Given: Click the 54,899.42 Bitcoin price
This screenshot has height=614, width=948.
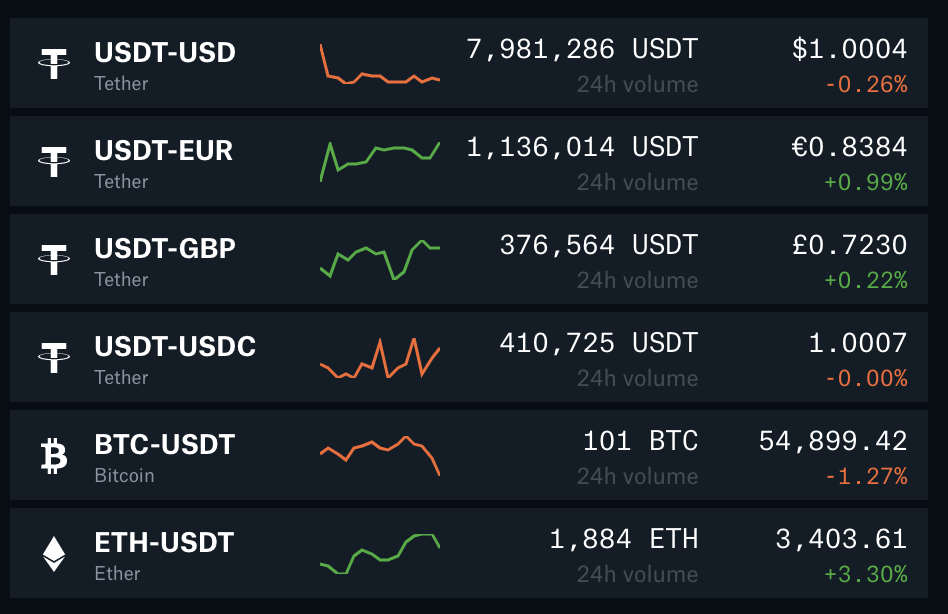Looking at the screenshot, I should [833, 441].
